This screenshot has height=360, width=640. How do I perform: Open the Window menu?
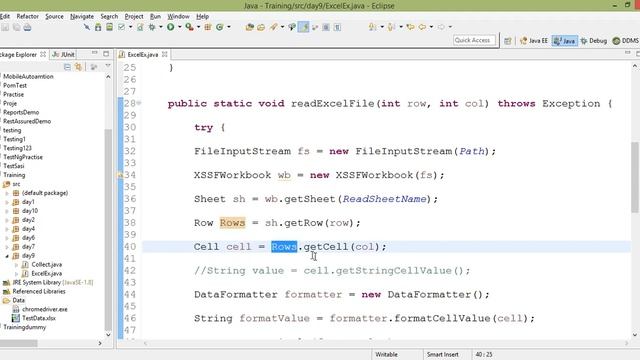pyautogui.click(x=178, y=16)
